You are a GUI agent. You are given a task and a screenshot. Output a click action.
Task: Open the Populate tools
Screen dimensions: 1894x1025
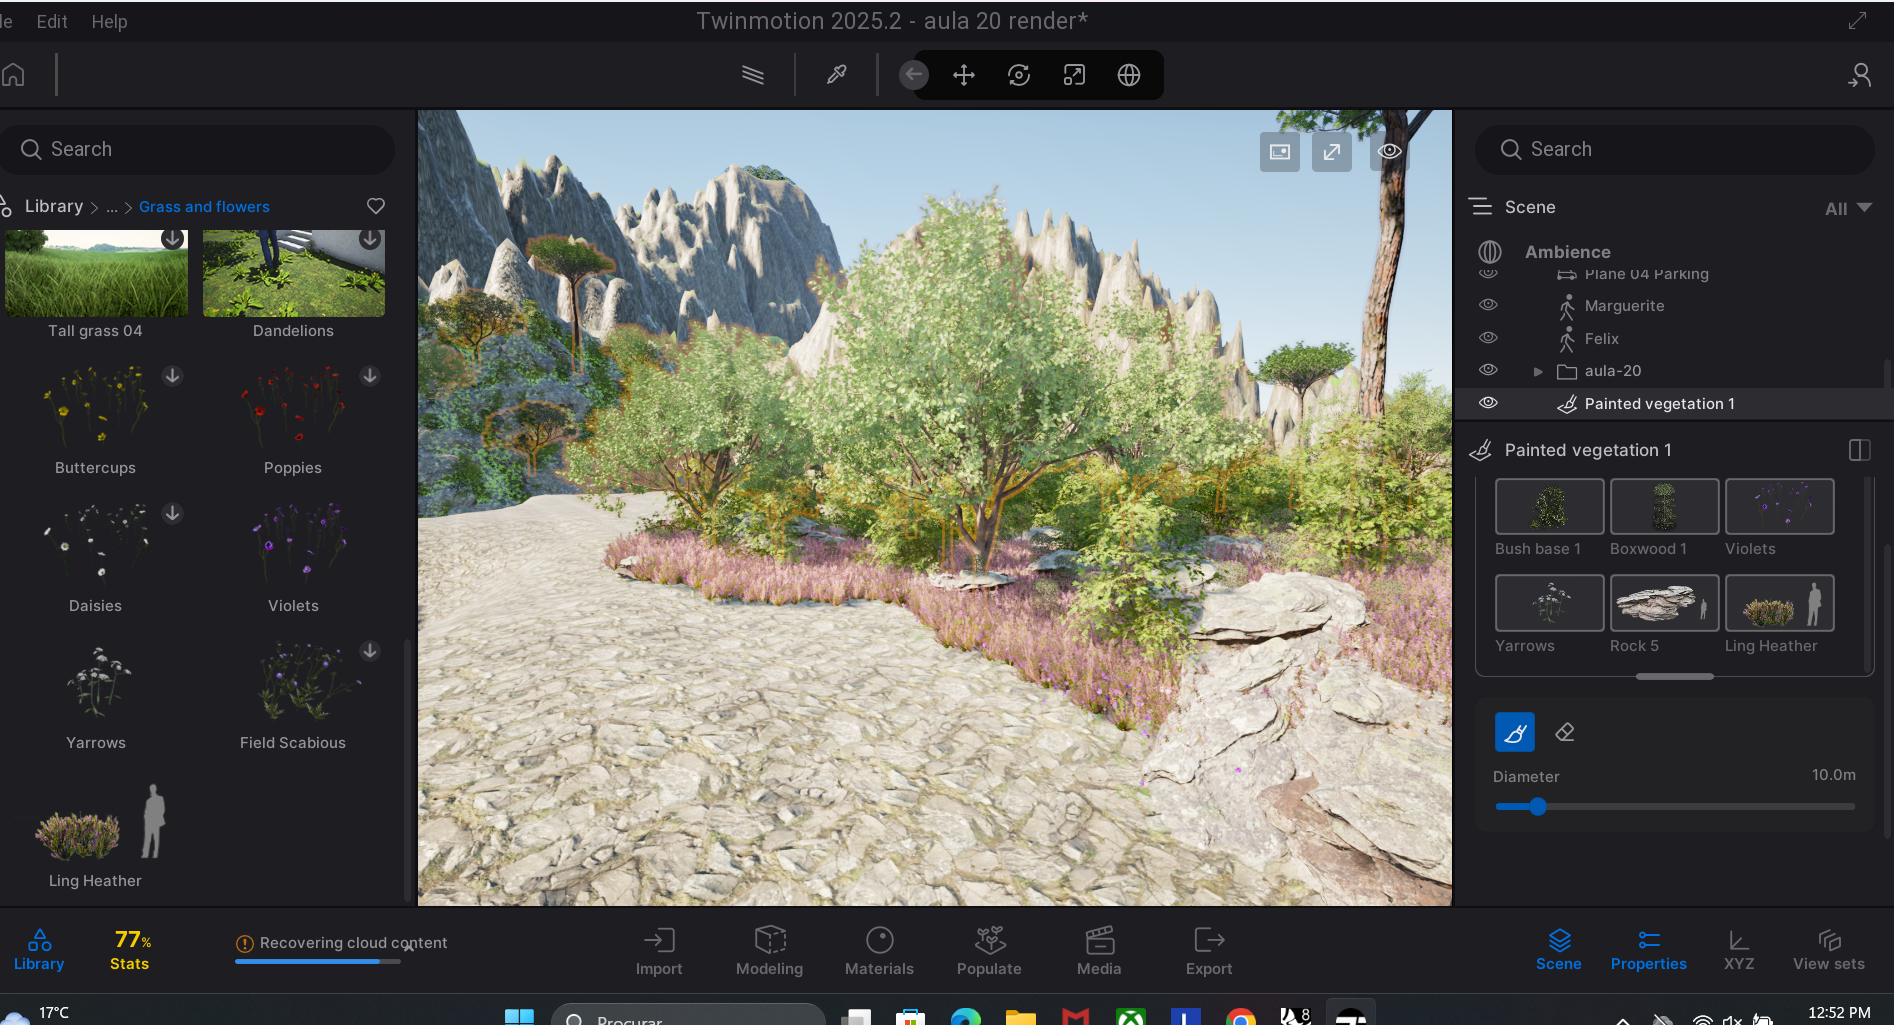tap(989, 952)
